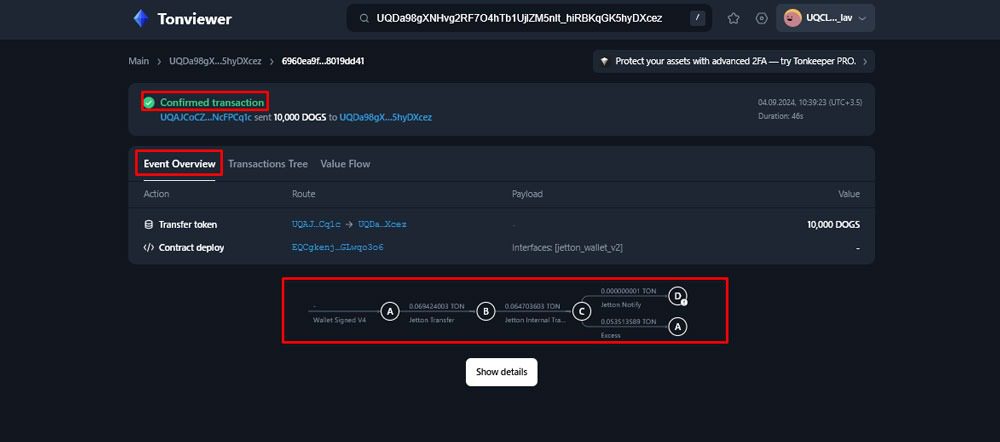Select 0.064703603 TON amount label
The height and width of the screenshot is (442, 1000).
533,306
